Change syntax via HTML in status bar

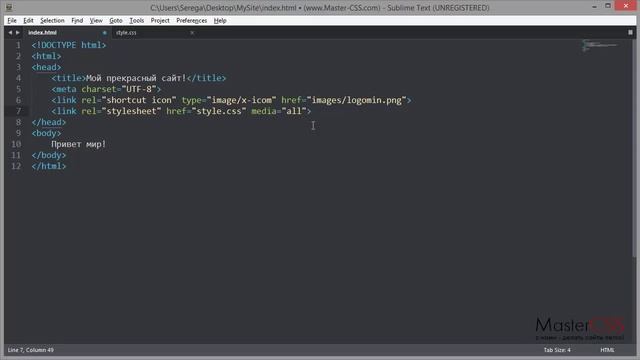607,350
